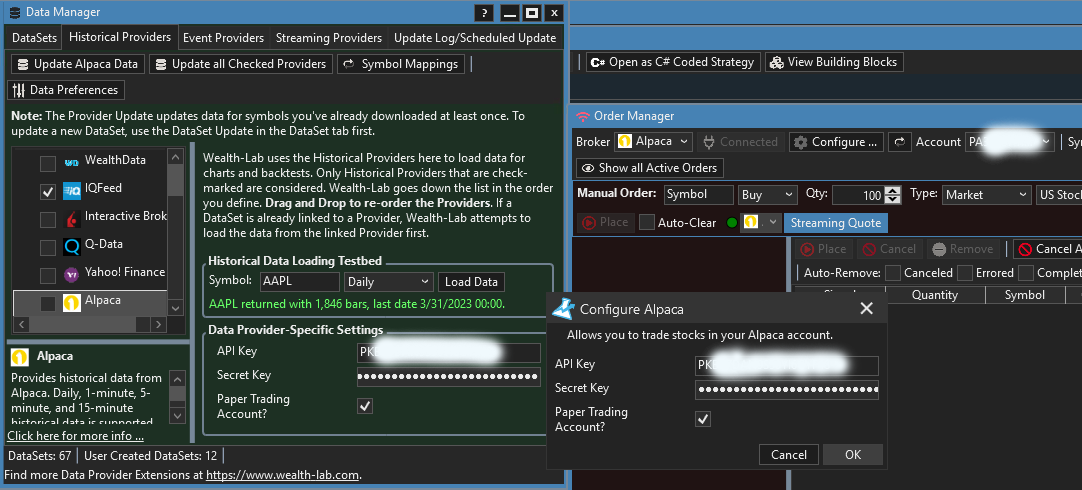Click Open as C# Coded Strategy

pos(673,62)
